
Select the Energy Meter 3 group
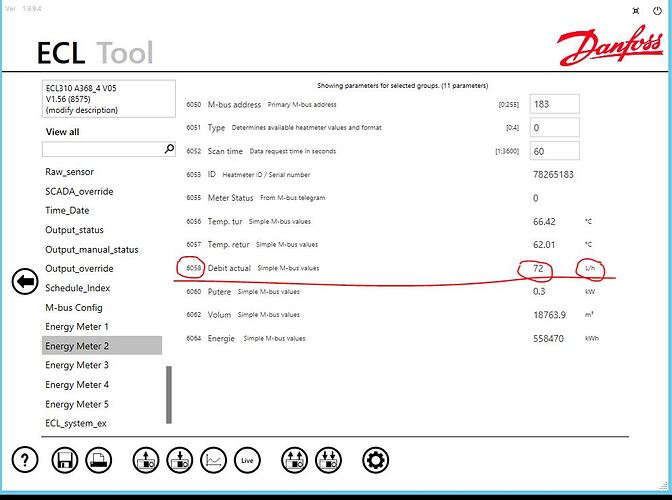click(77, 365)
